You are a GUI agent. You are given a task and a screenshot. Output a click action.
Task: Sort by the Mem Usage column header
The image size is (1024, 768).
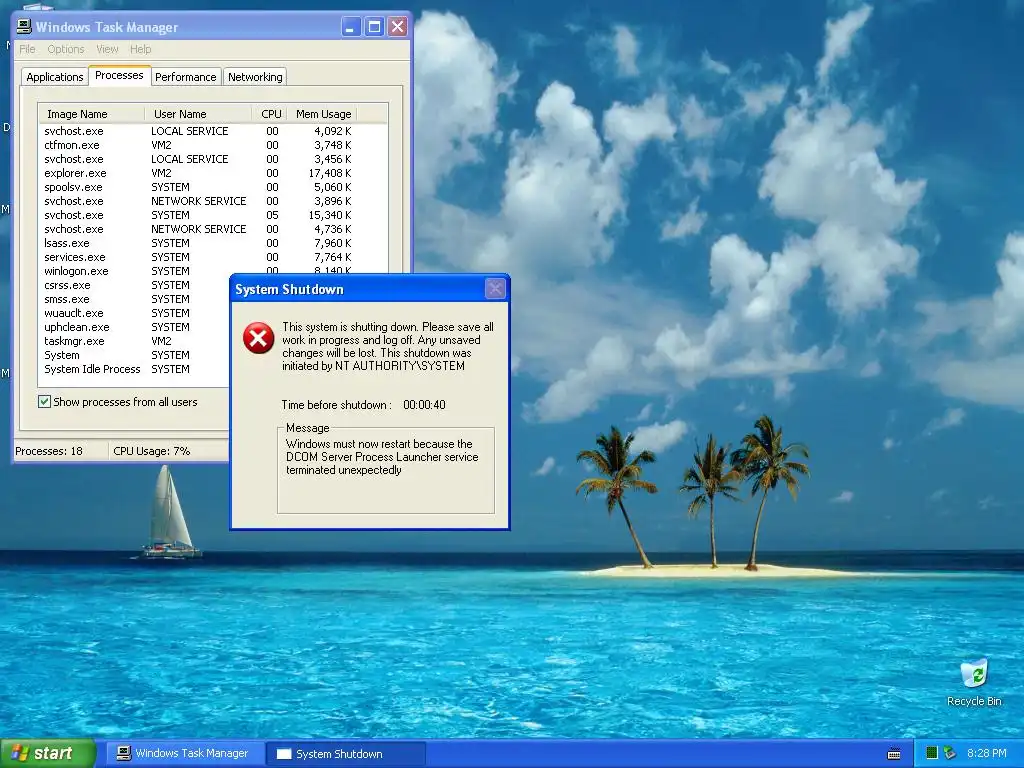321,114
